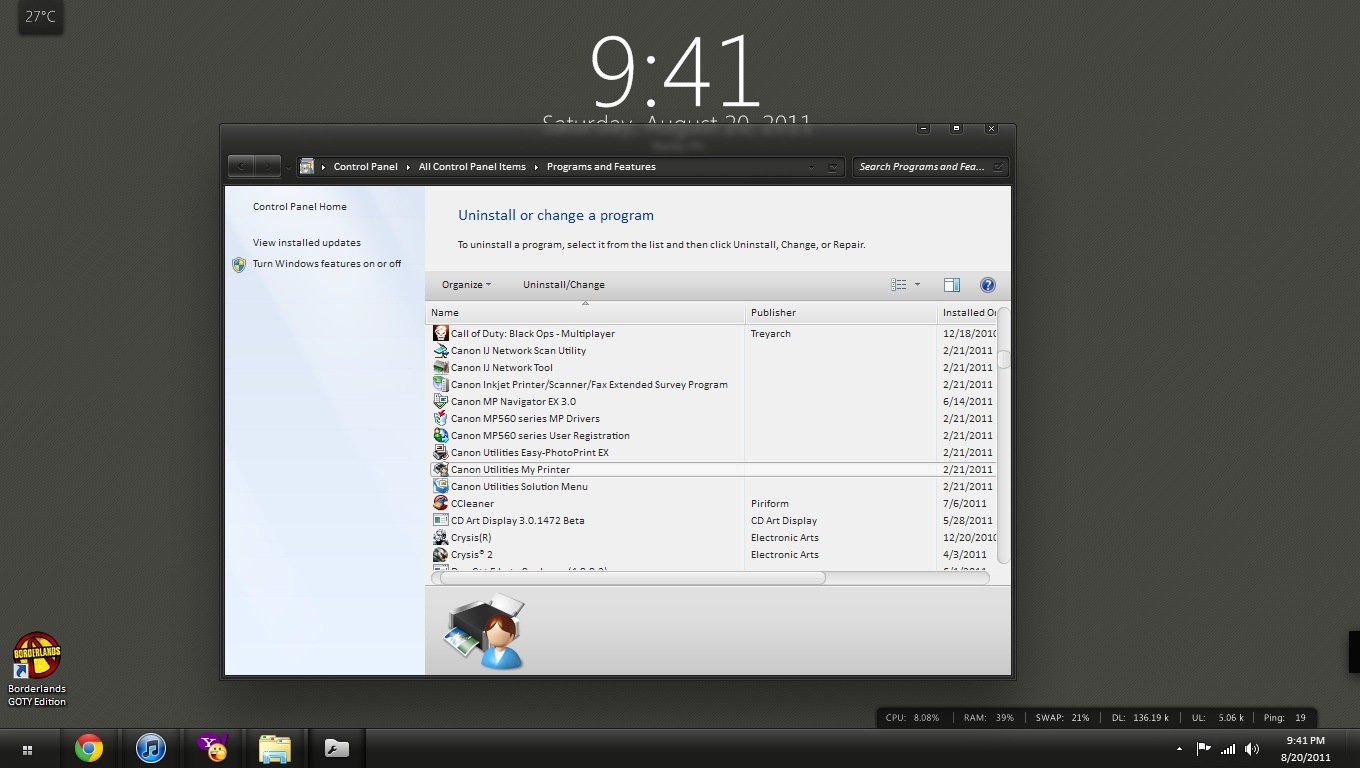The image size is (1360, 768).
Task: Sort by the Name column header
Action: click(585, 313)
